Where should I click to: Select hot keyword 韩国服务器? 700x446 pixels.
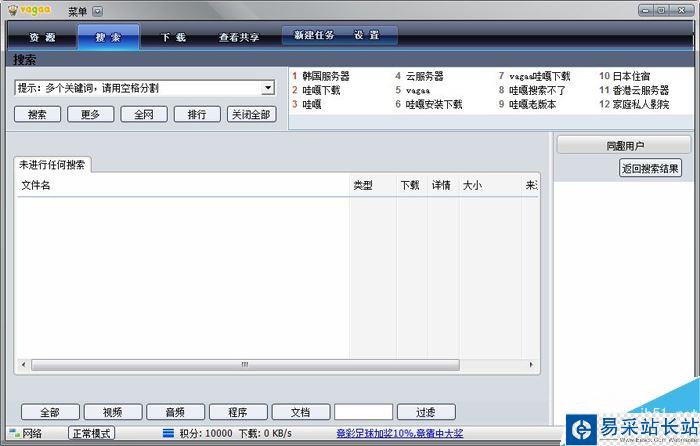point(326,76)
